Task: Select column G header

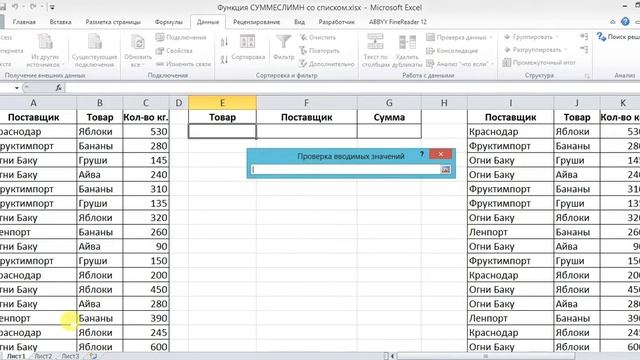Action: pyautogui.click(x=389, y=103)
